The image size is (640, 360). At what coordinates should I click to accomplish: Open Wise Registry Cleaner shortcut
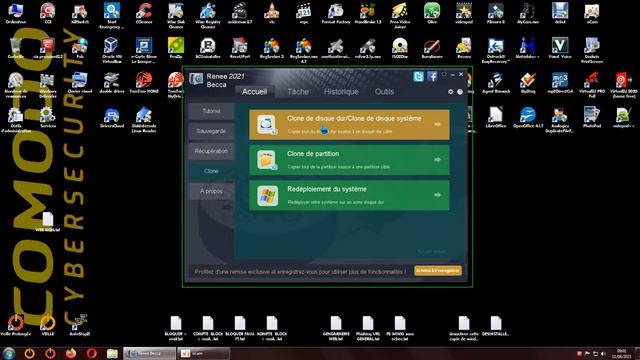click(x=208, y=16)
